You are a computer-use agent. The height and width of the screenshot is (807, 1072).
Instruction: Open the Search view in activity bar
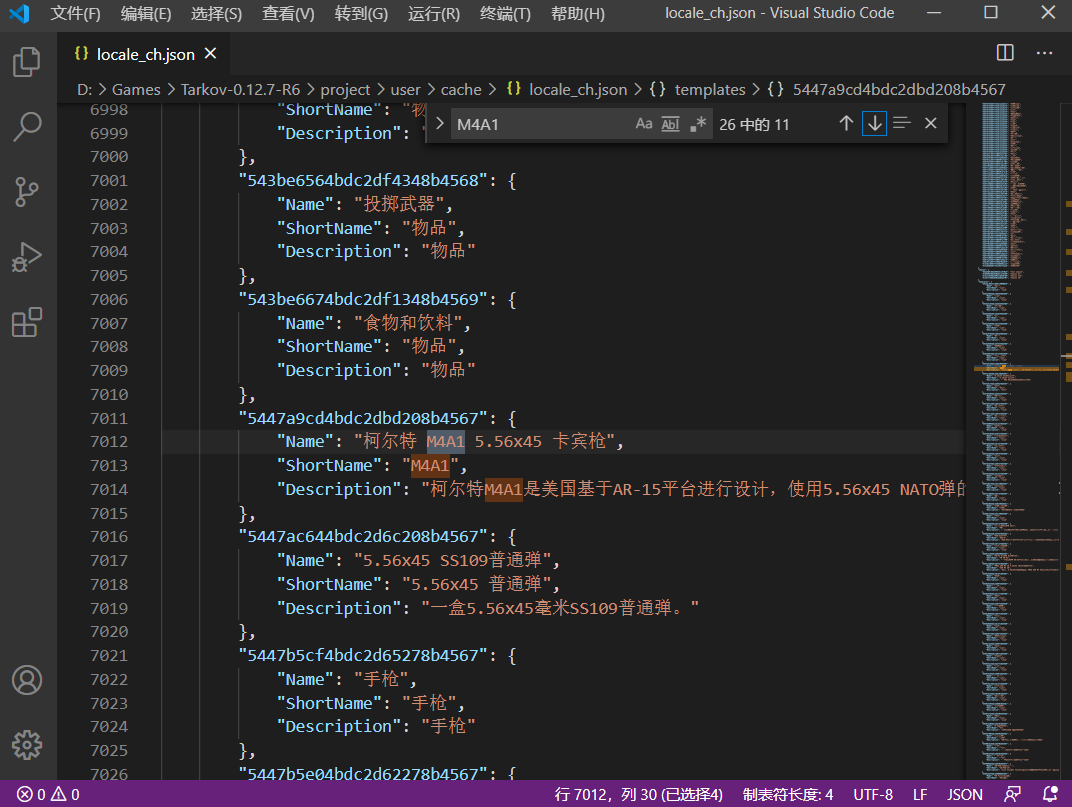27,127
